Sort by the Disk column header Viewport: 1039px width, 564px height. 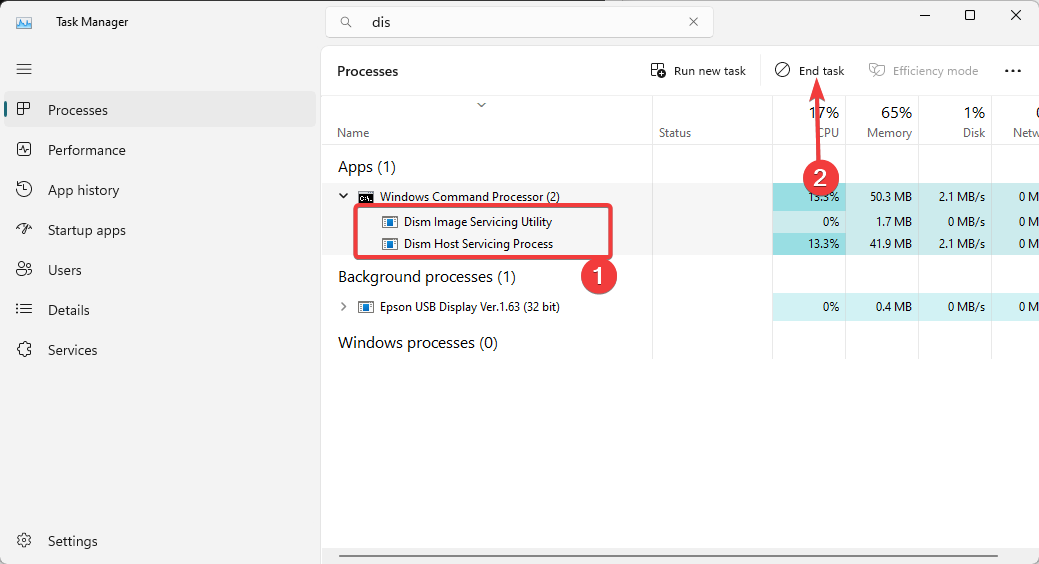click(x=955, y=121)
